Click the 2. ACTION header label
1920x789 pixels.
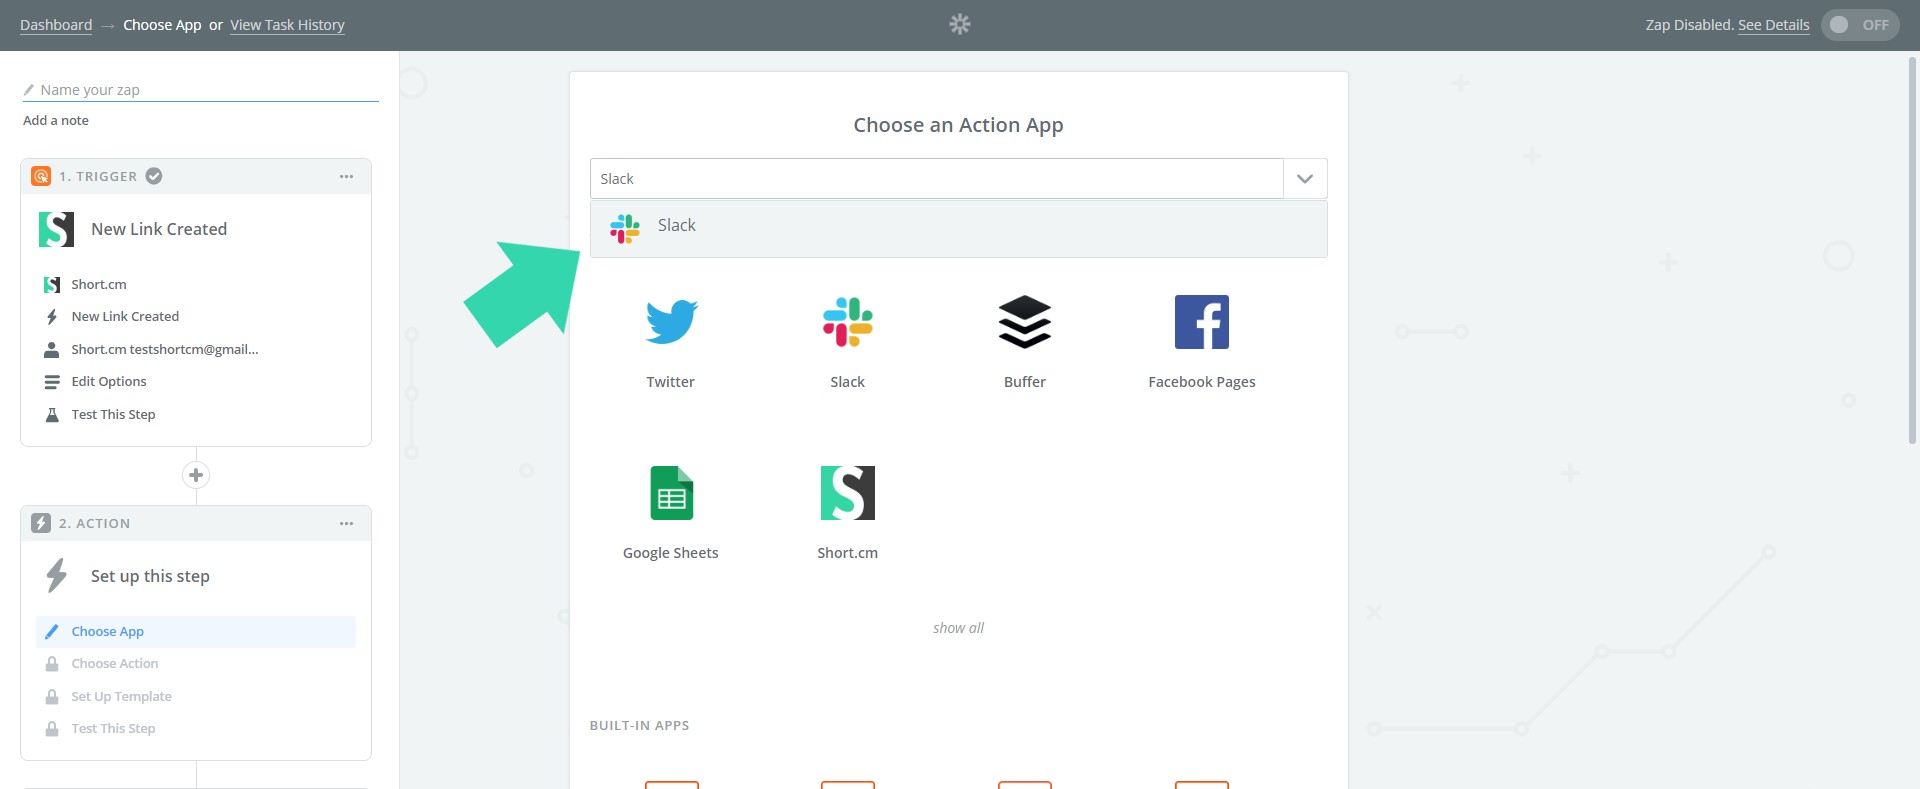click(x=95, y=523)
